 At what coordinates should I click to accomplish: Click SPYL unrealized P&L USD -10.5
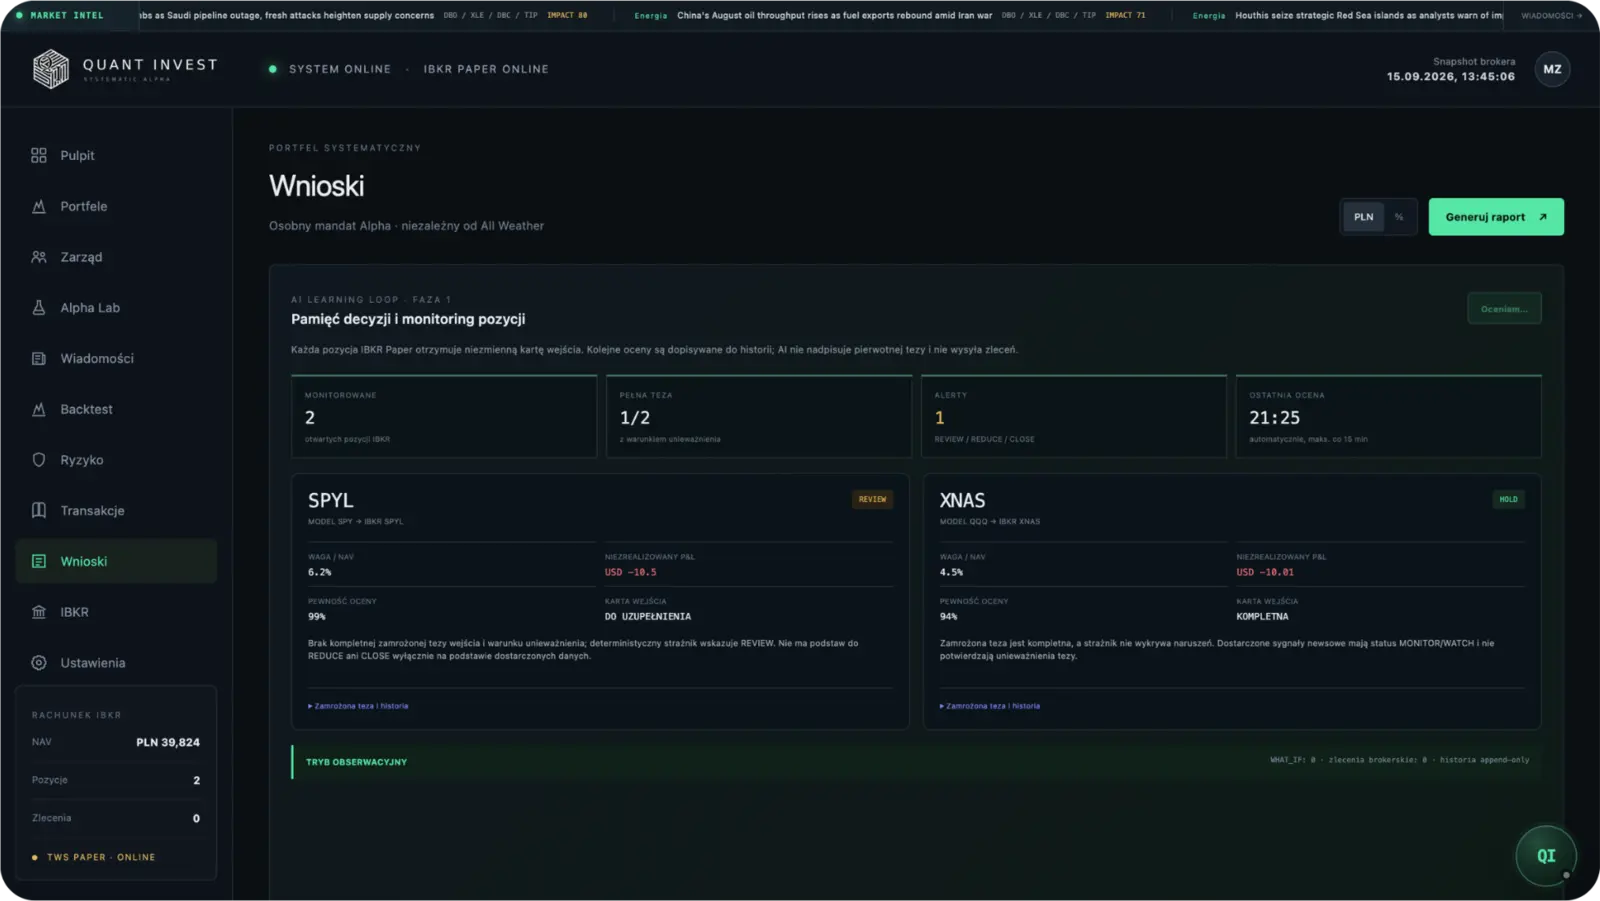click(631, 572)
